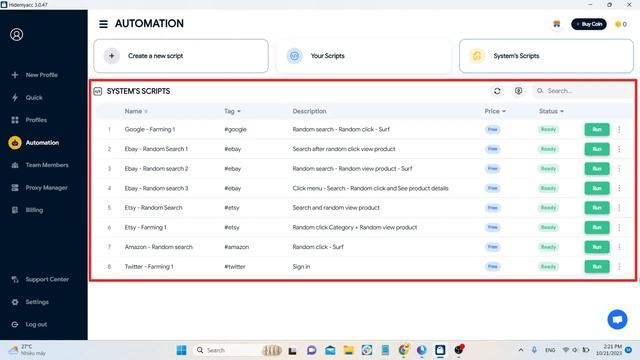Click the coin balance indicator

[621, 24]
